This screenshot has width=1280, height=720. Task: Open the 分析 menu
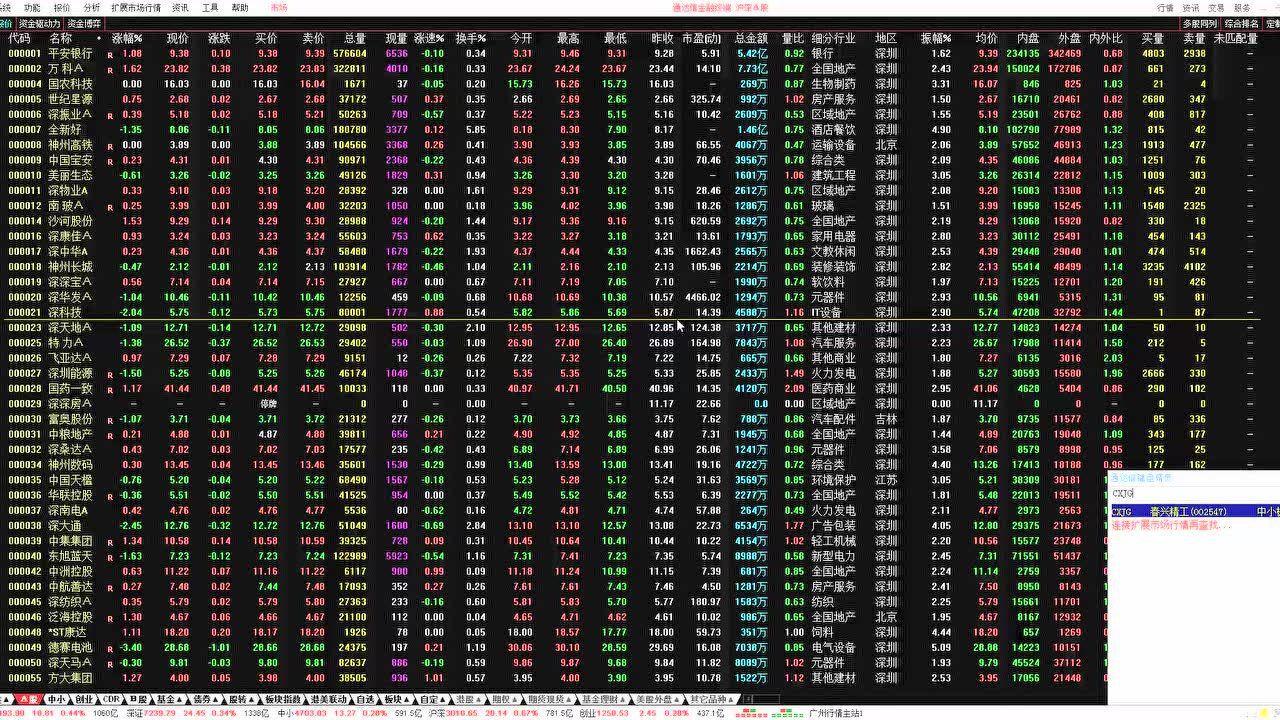click(x=92, y=7)
